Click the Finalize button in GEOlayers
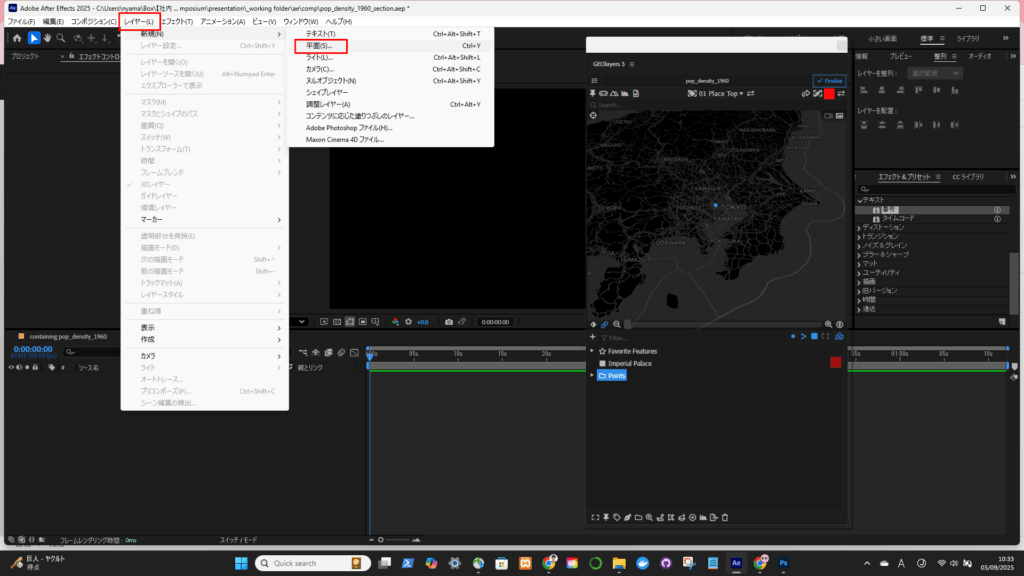This screenshot has width=1024, height=576. 830,80
